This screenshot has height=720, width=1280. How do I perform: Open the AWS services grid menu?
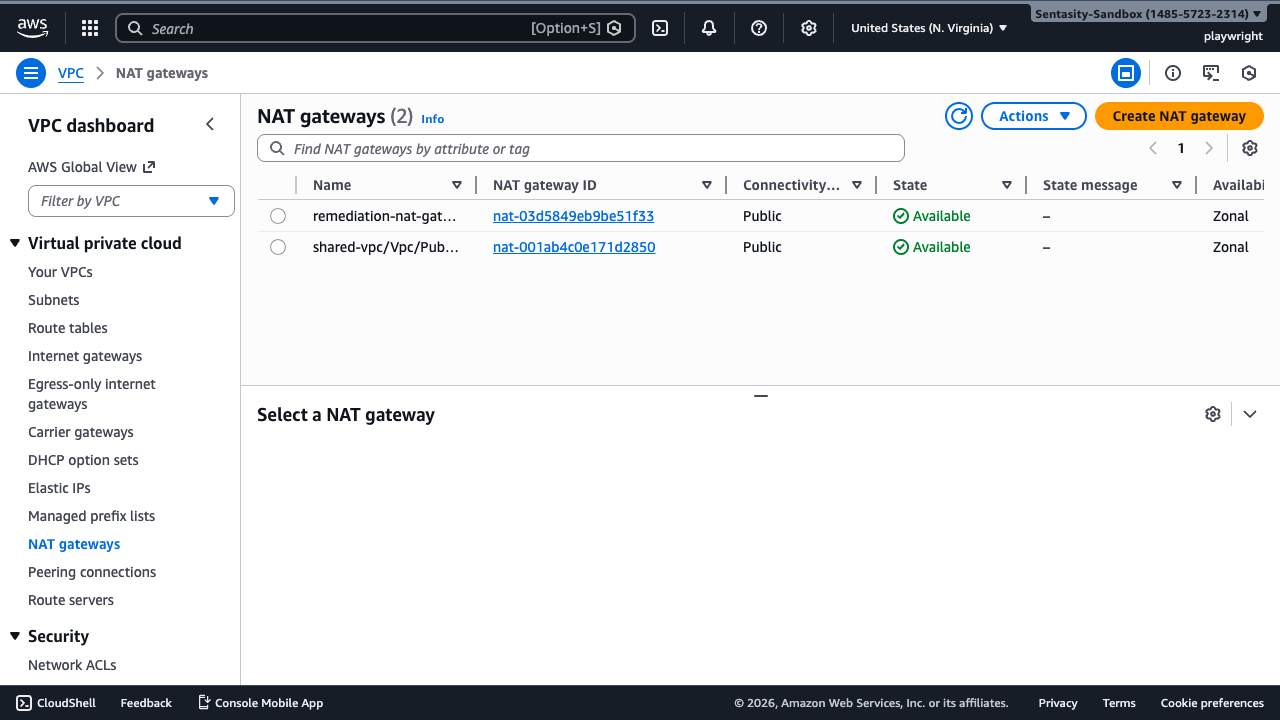89,27
